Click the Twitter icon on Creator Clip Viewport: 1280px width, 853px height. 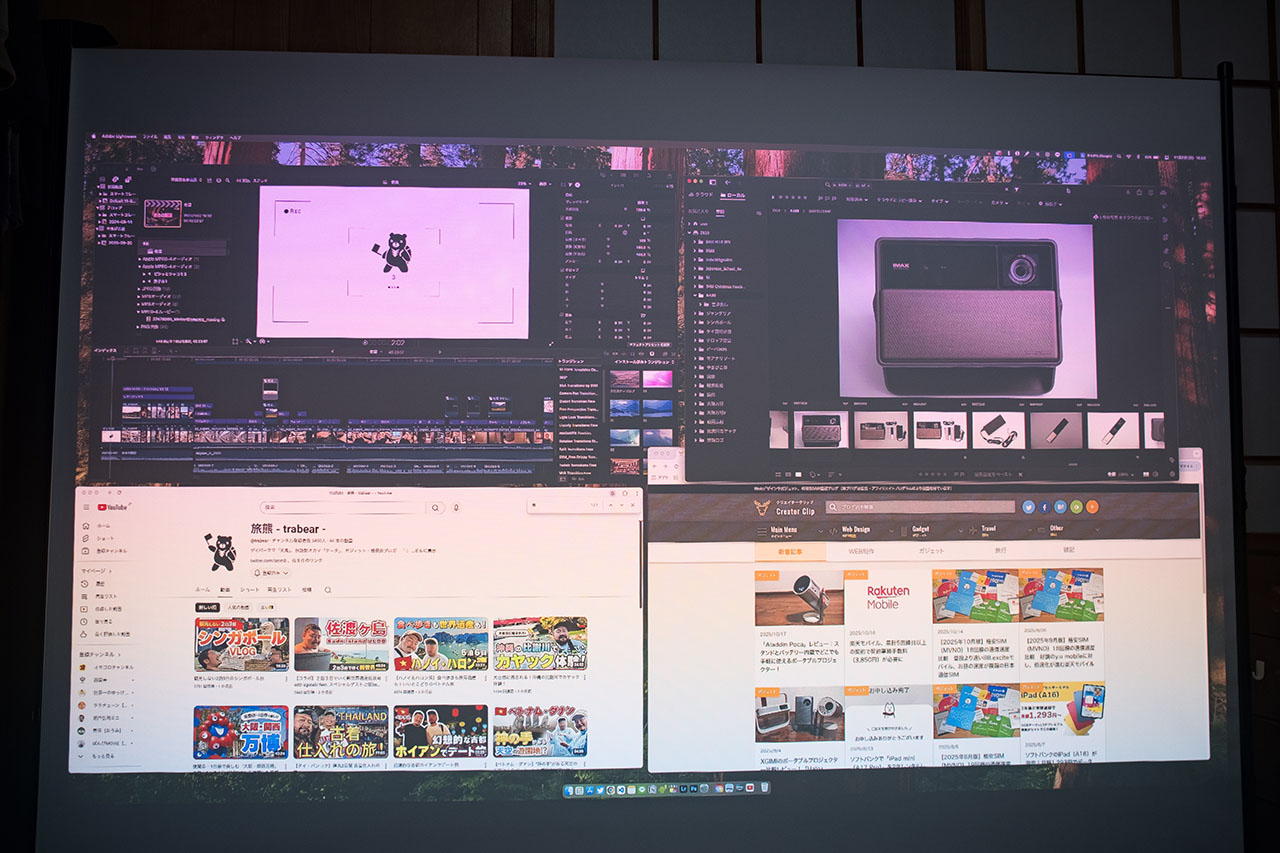[x=1028, y=507]
